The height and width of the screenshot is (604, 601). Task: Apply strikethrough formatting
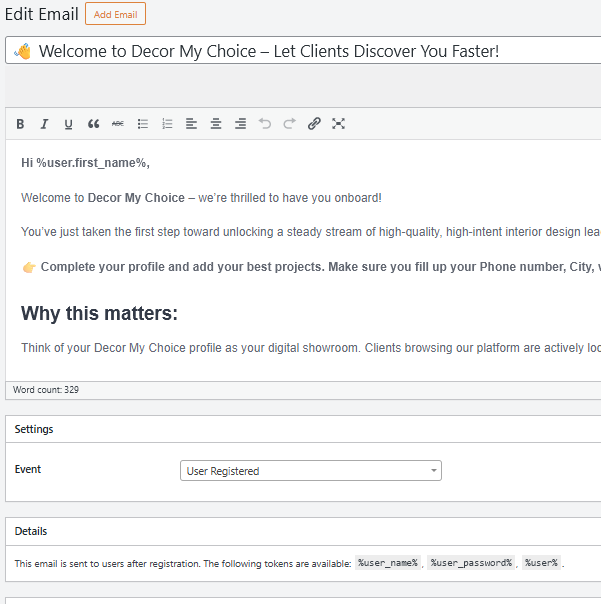118,124
